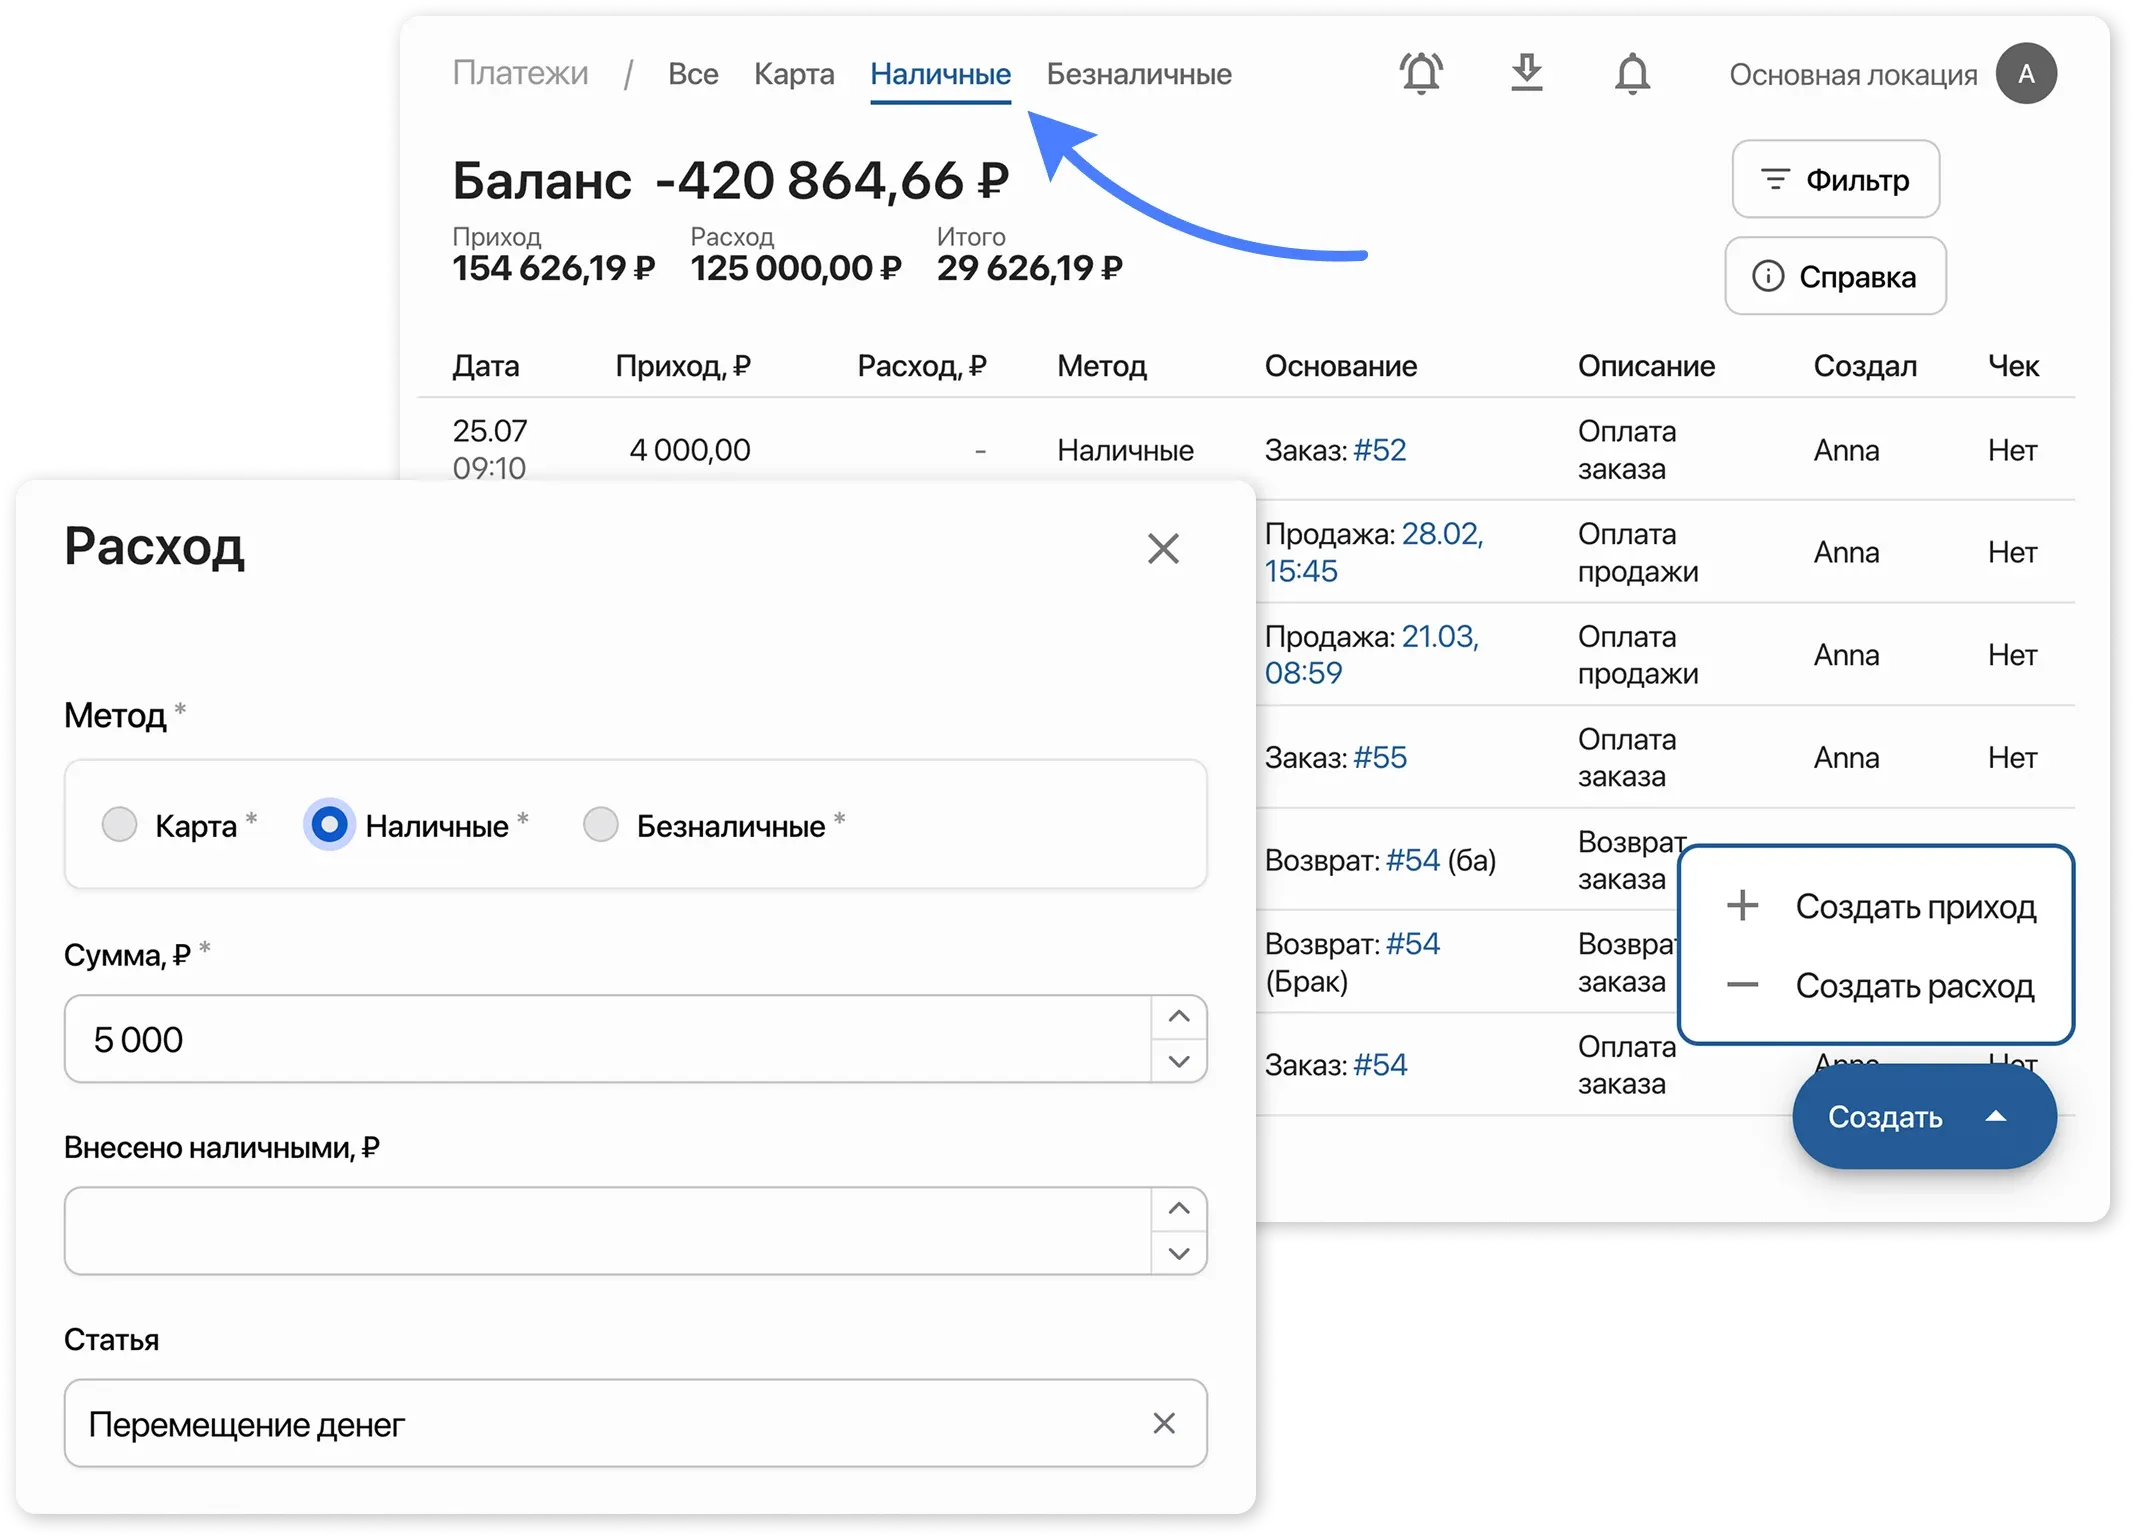This screenshot has width=2134, height=1538.
Task: Decrease Внесено наличными with down arrow
Action: coord(1179,1253)
